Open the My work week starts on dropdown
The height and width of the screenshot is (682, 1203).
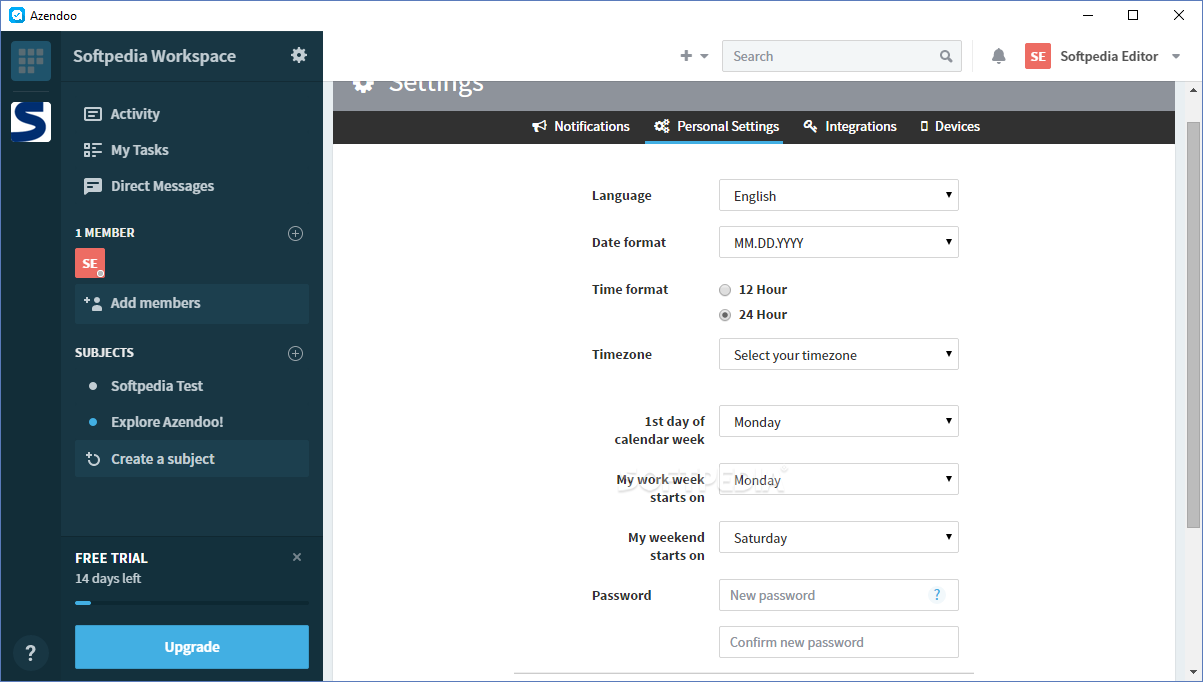tap(839, 479)
